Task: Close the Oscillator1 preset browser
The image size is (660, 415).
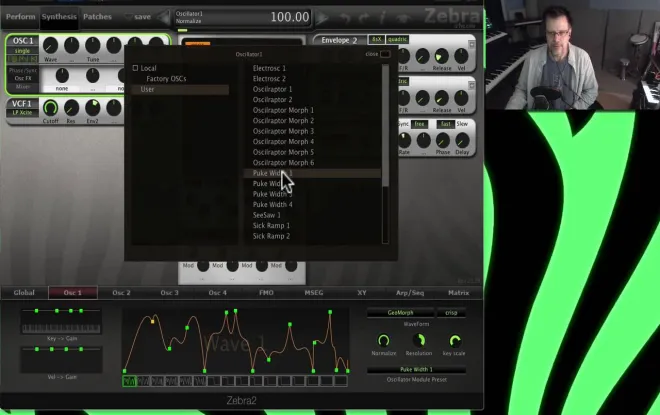Action: click(384, 54)
